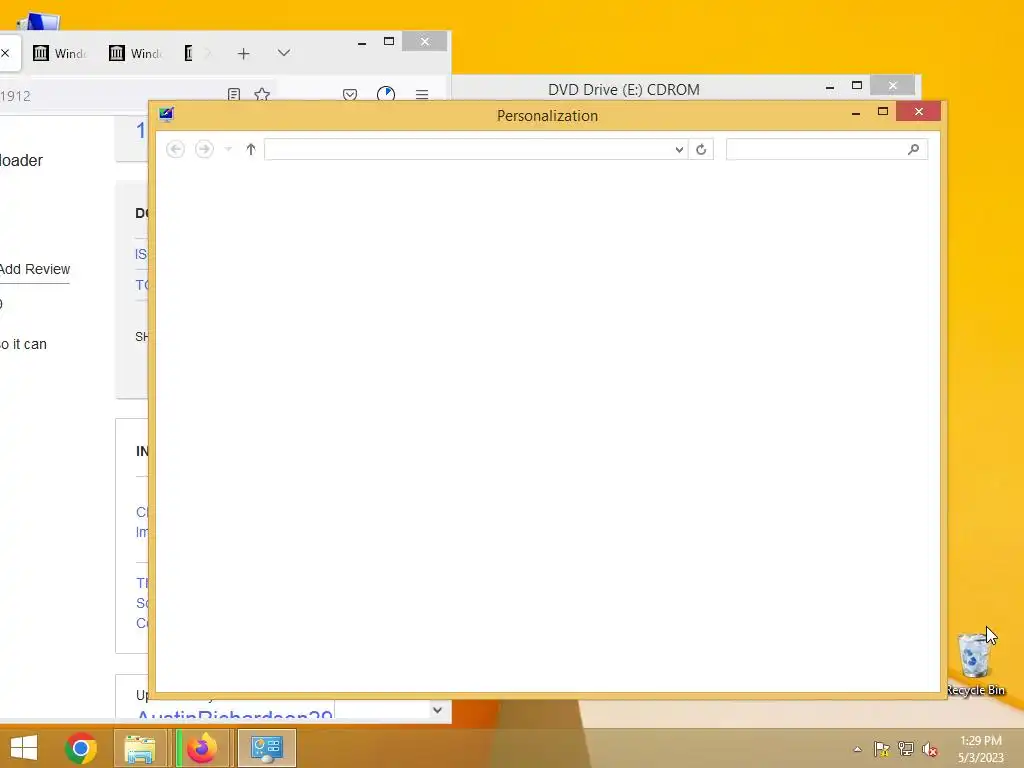This screenshot has height=768, width=1024.
Task: Open network status tray icon
Action: (906, 749)
